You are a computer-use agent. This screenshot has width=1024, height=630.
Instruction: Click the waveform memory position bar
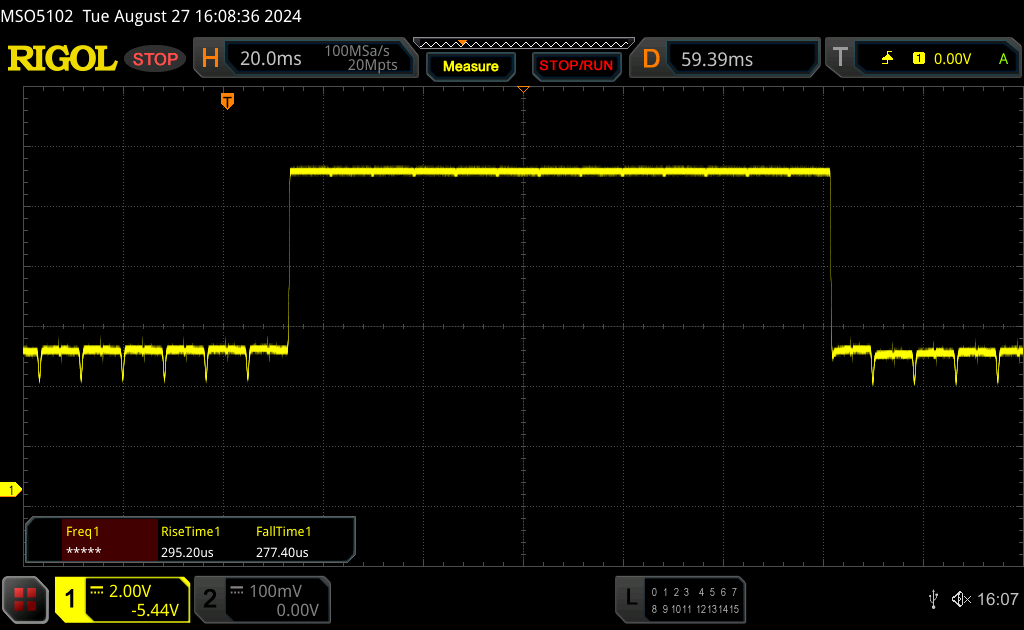tap(524, 44)
